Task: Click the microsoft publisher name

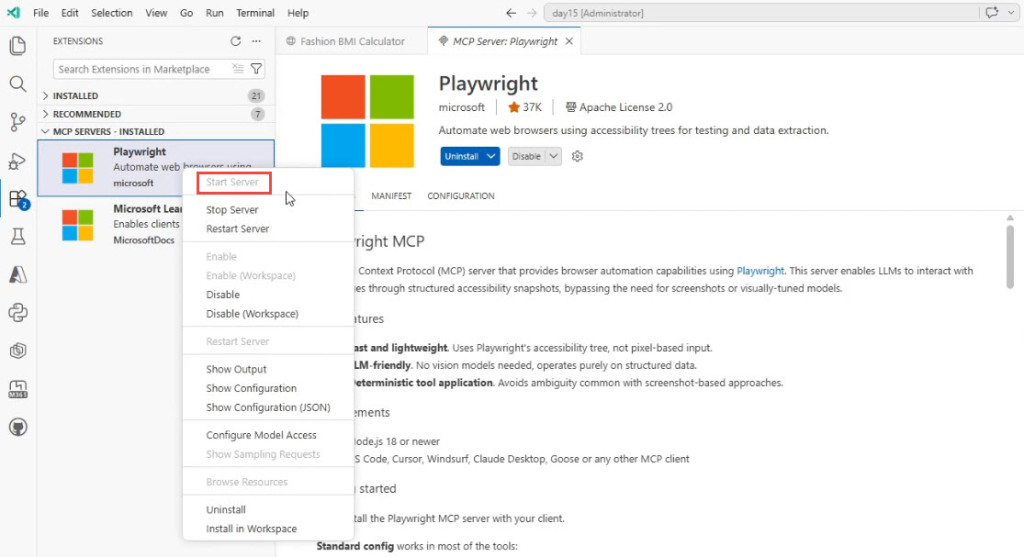Action: point(462,107)
